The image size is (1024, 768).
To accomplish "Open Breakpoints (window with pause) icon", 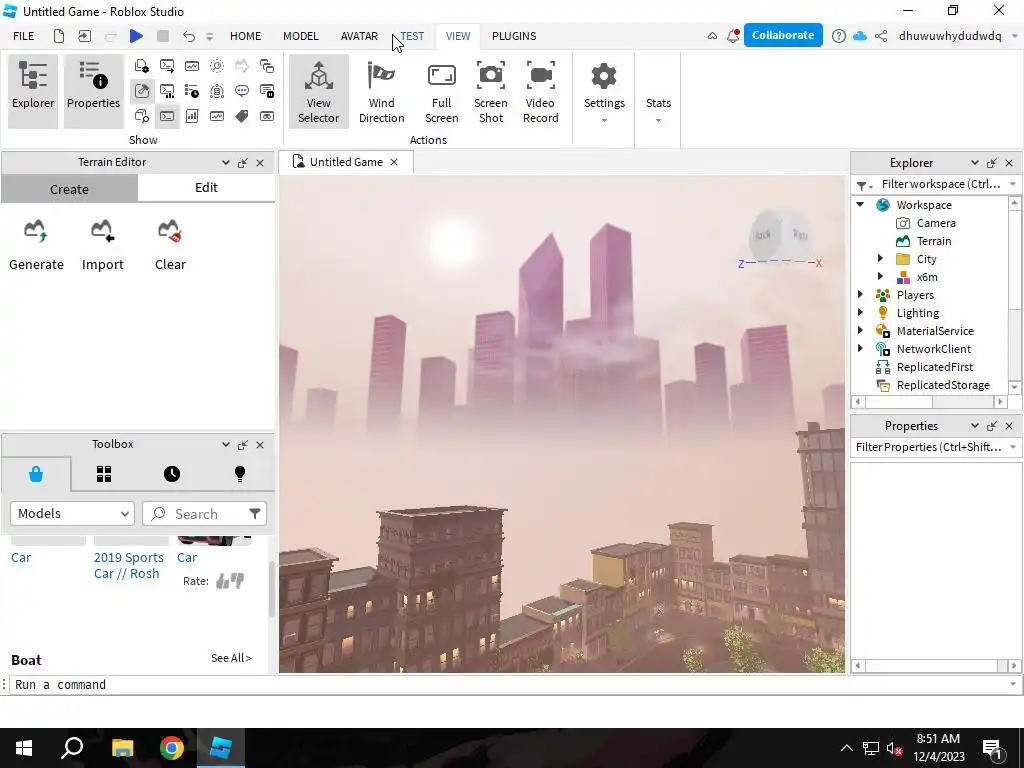I will pos(266,91).
